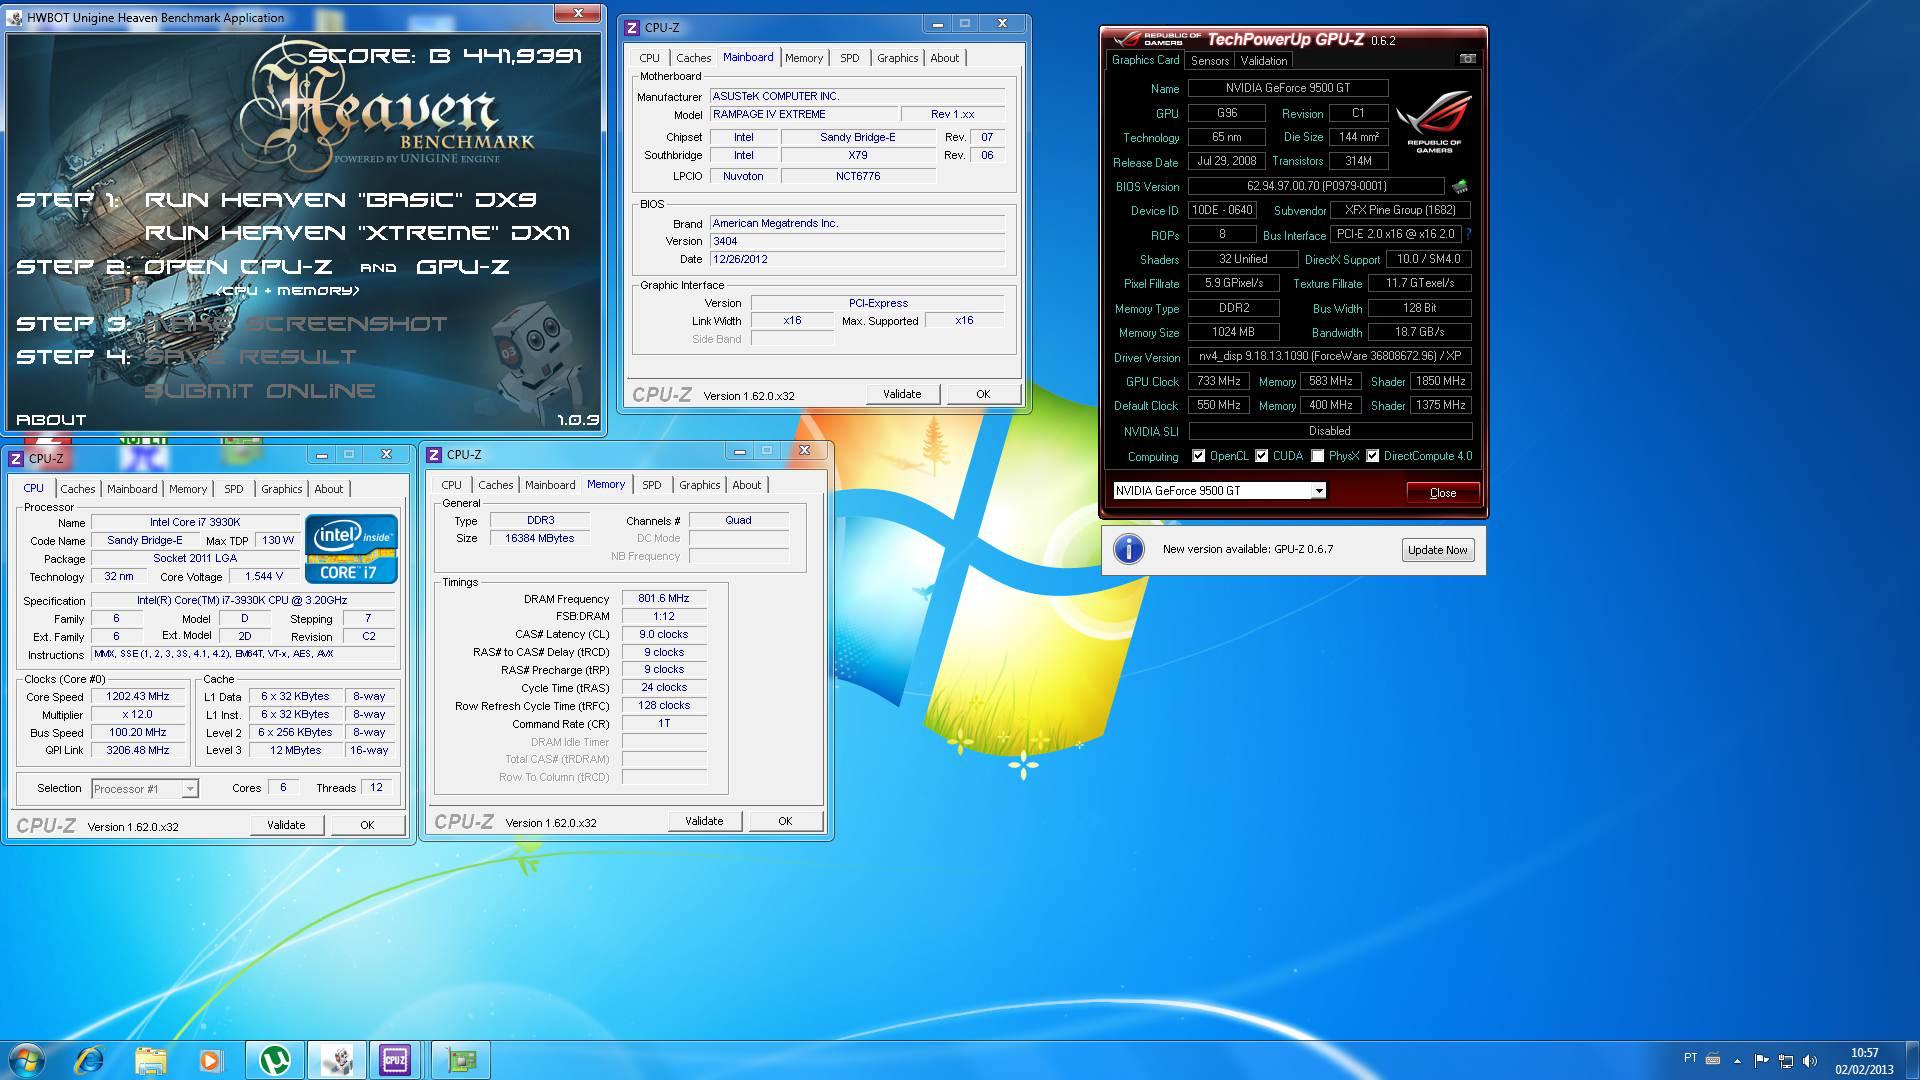The height and width of the screenshot is (1080, 1920).
Task: Click the GPU-Z screenshot camera icon
Action: [x=1467, y=59]
